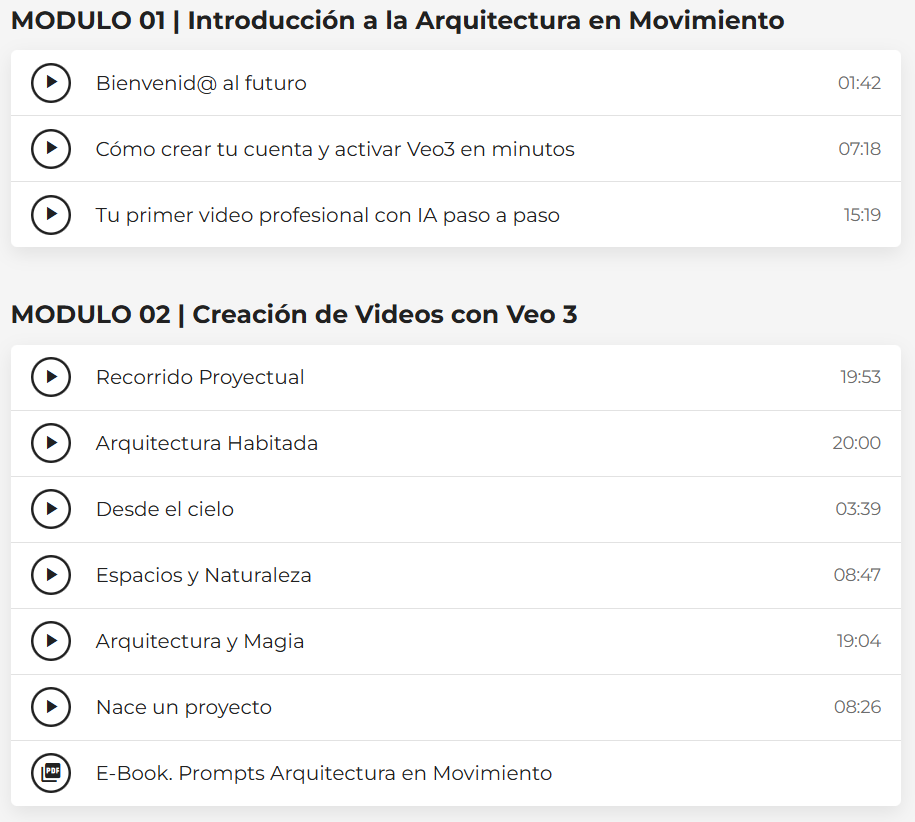Start Arquitectura Habitada via its play icon
915x822 pixels.
51,443
